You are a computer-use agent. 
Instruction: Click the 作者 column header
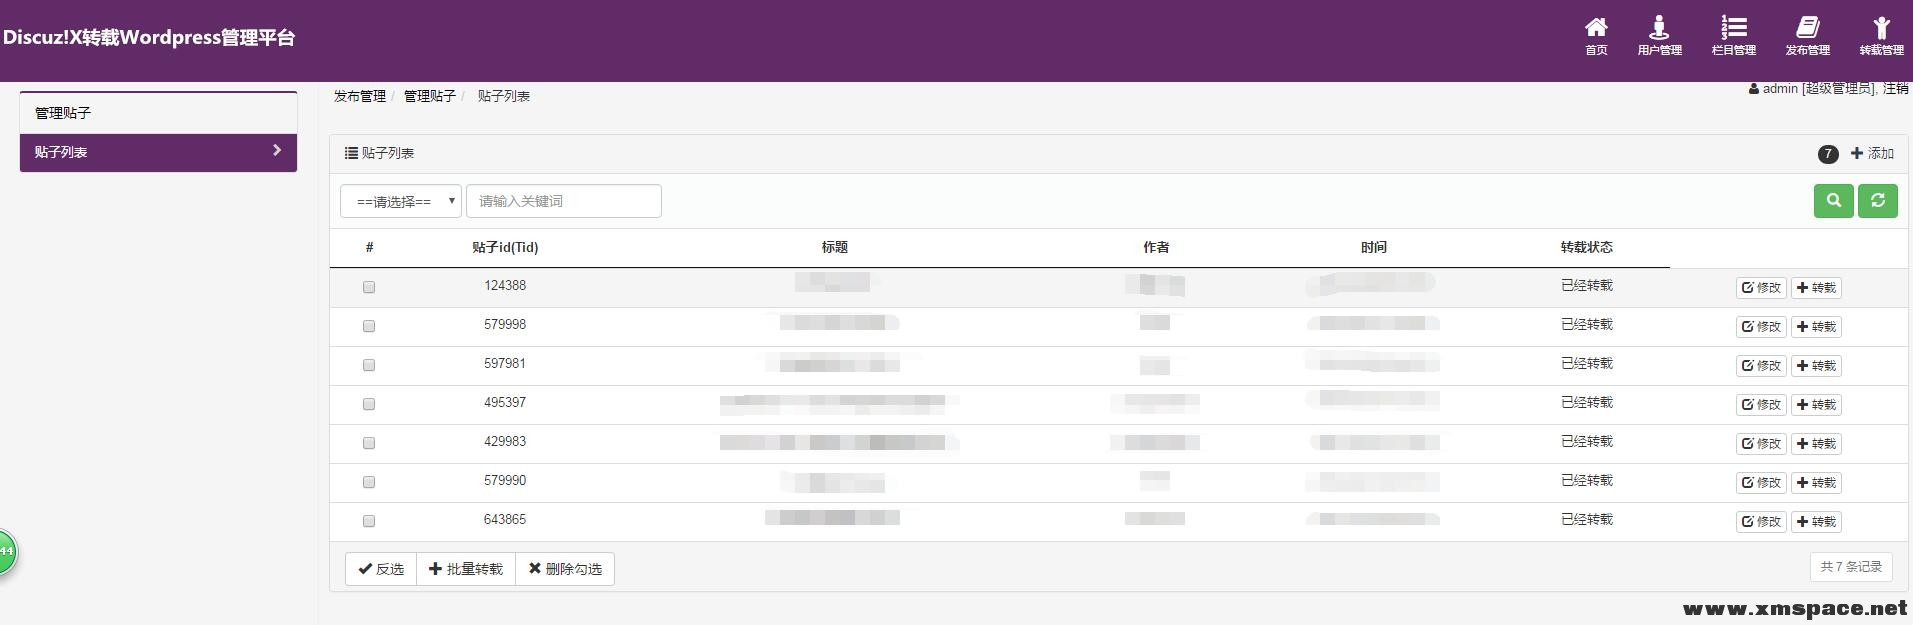(1156, 248)
